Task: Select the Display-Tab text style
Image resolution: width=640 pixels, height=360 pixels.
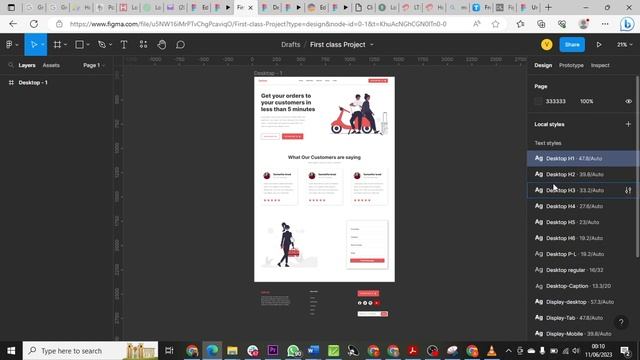Action: pyautogui.click(x=582, y=318)
